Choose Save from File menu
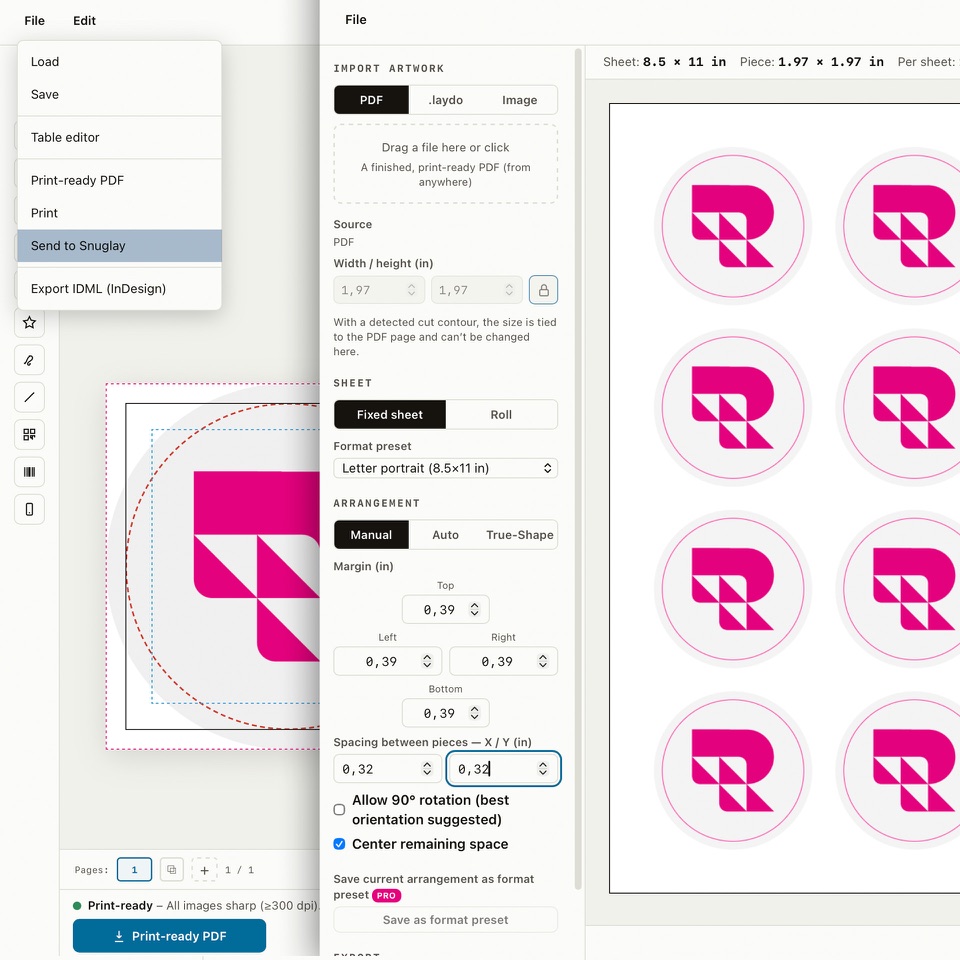 119,94
